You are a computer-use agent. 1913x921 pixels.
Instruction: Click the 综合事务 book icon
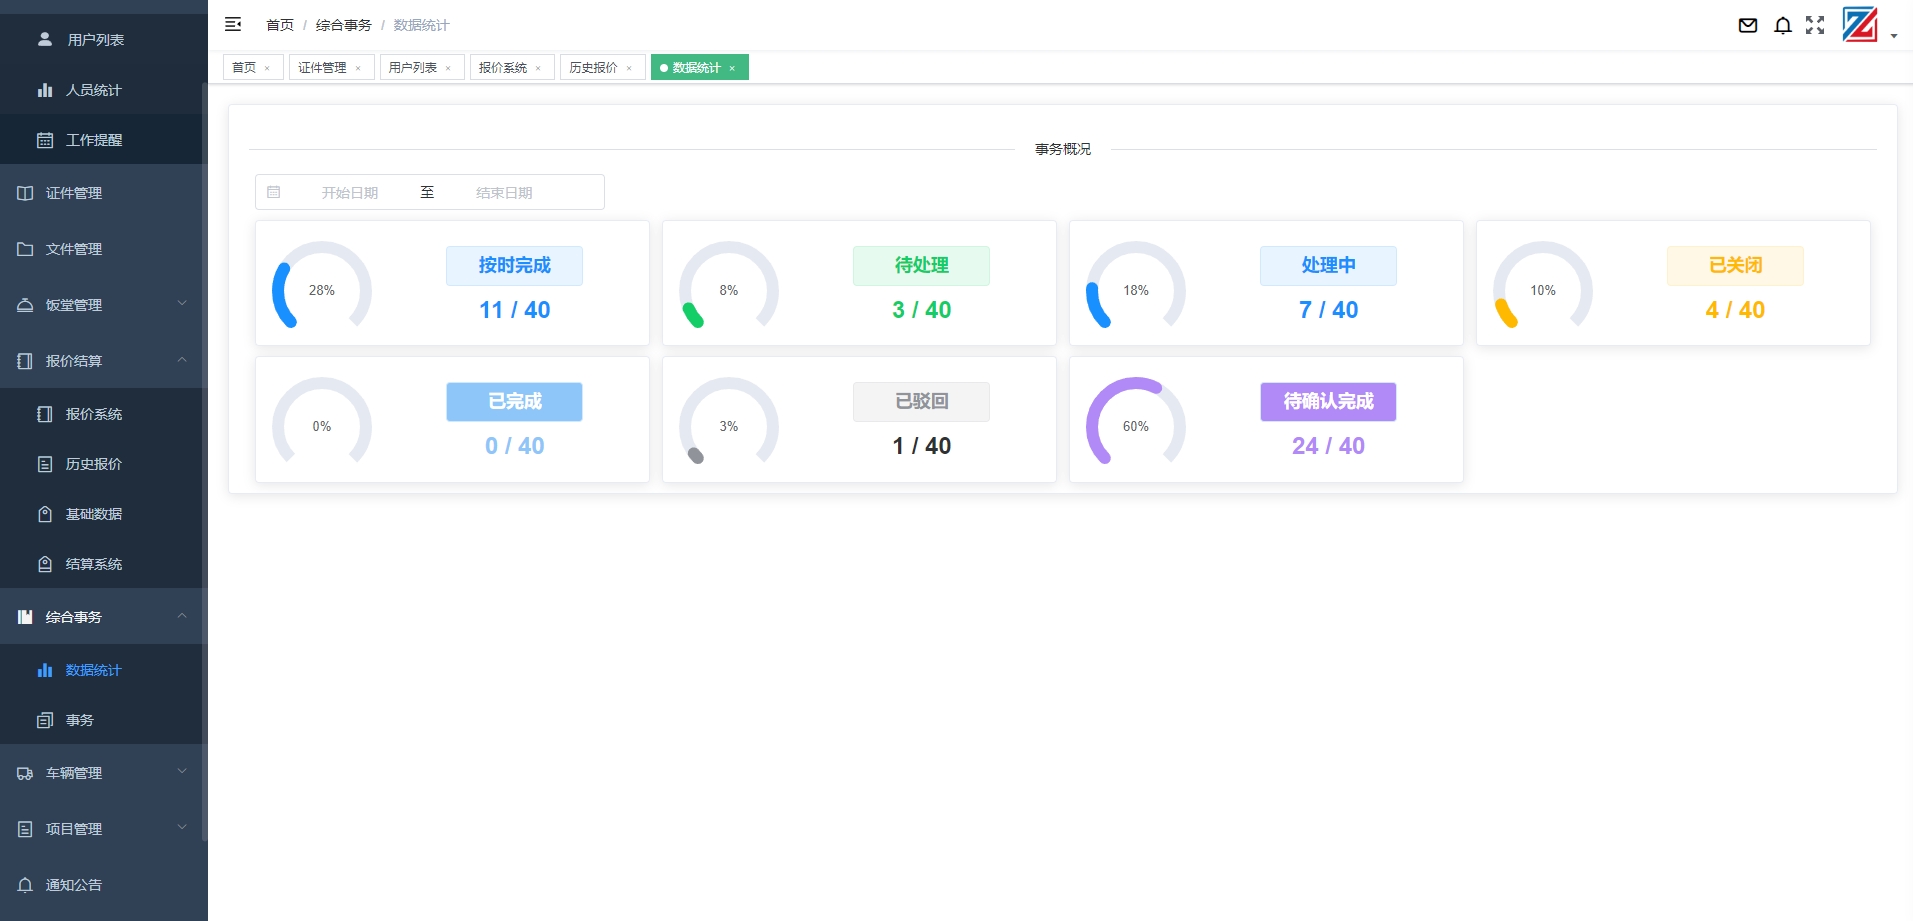(x=25, y=616)
